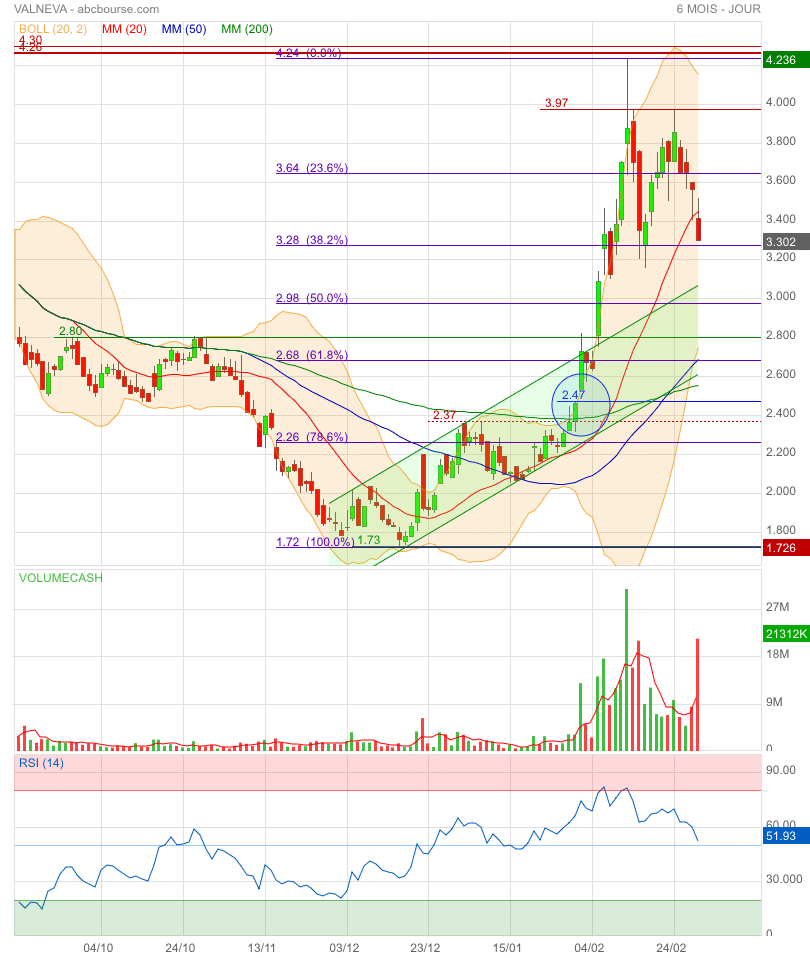Click the "1.800" price axis label
The width and height of the screenshot is (810, 958).
pyautogui.click(x=781, y=530)
